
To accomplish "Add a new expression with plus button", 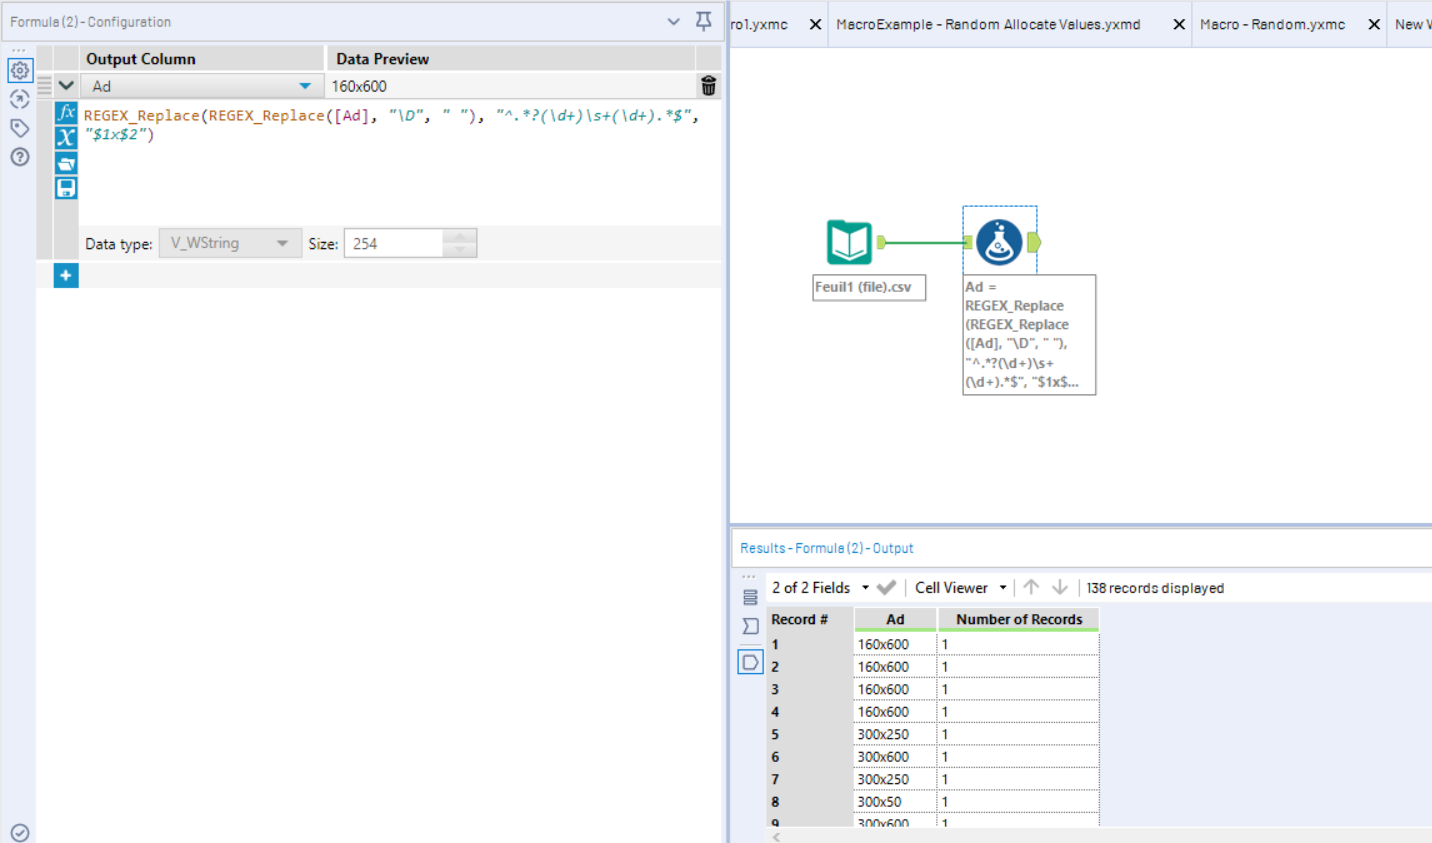I will pyautogui.click(x=66, y=275).
